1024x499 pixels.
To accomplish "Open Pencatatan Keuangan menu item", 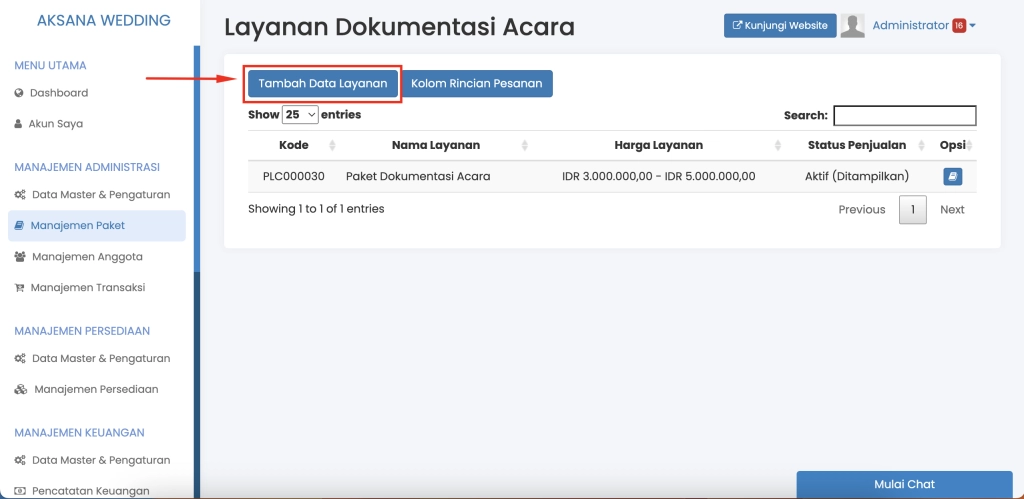I will click(x=91, y=491).
